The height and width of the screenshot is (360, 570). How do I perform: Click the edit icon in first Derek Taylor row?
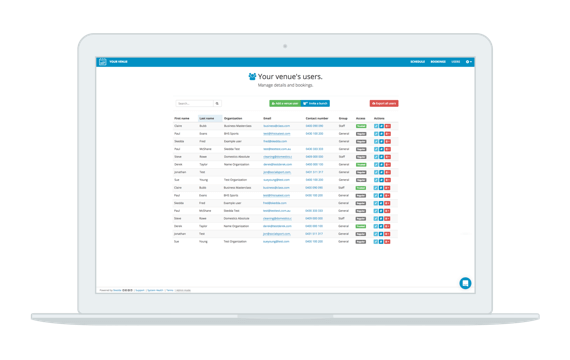(x=376, y=165)
